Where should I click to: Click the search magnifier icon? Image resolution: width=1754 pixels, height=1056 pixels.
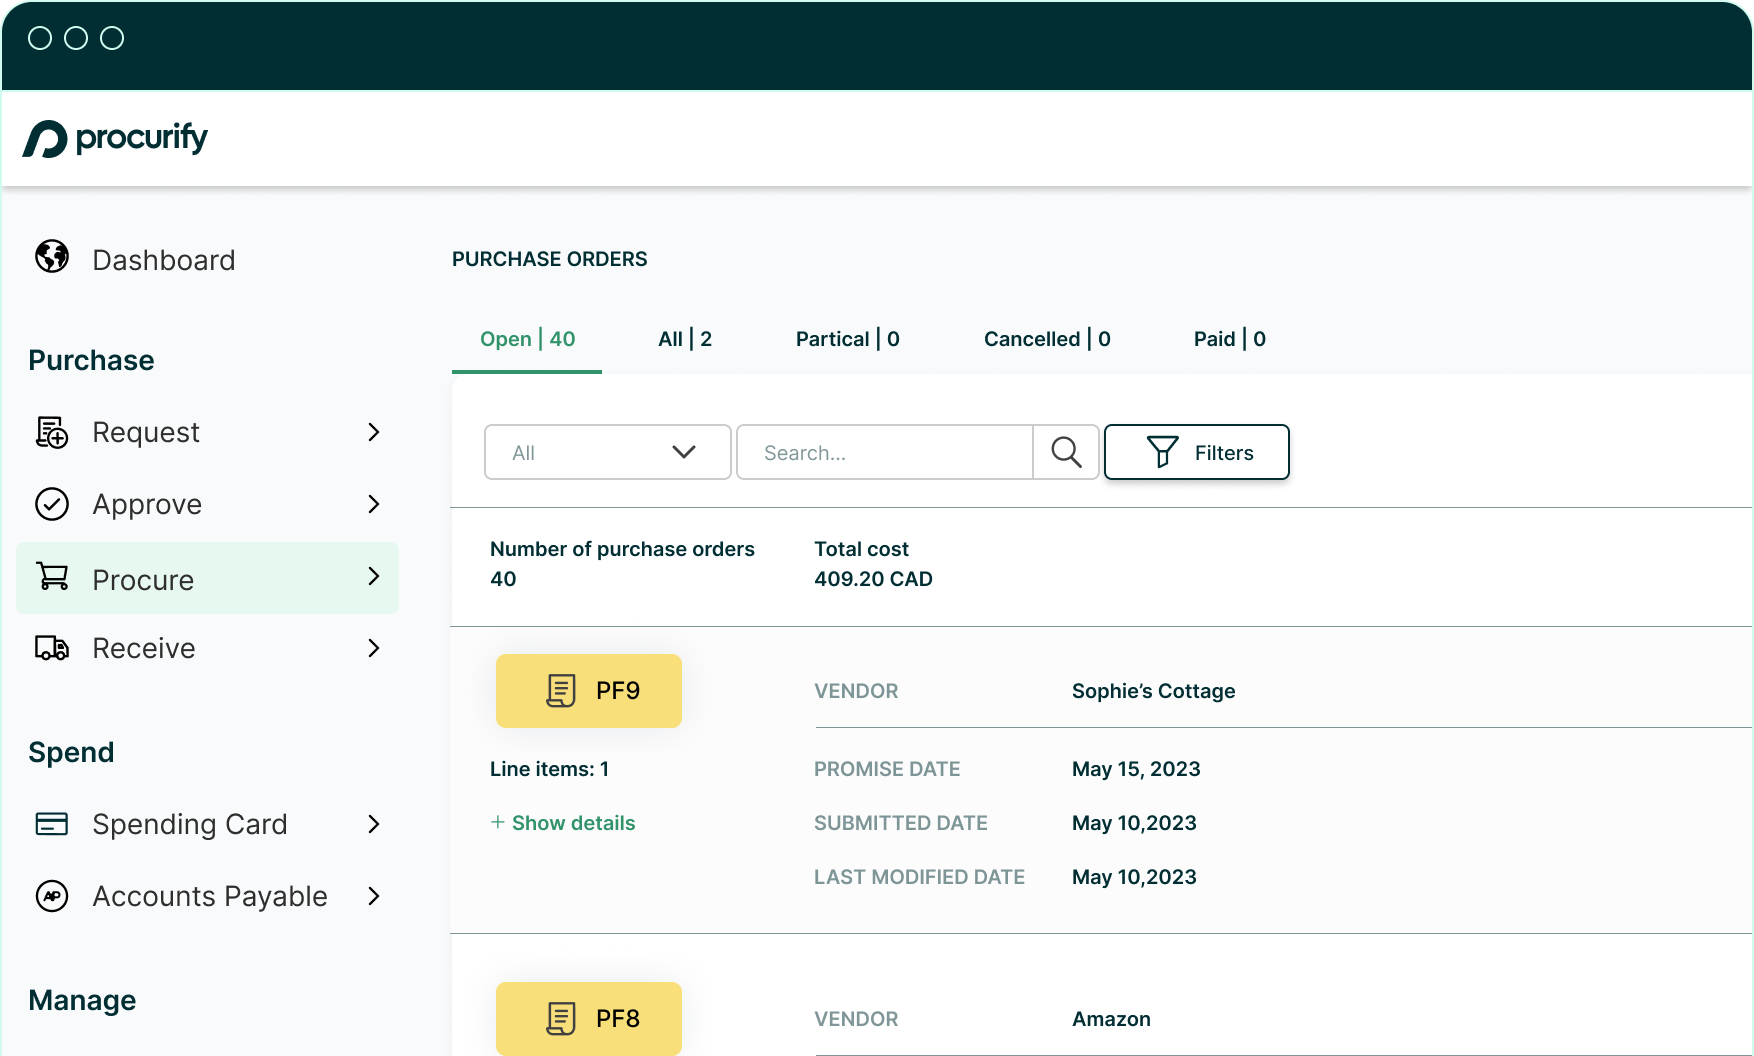(1066, 453)
